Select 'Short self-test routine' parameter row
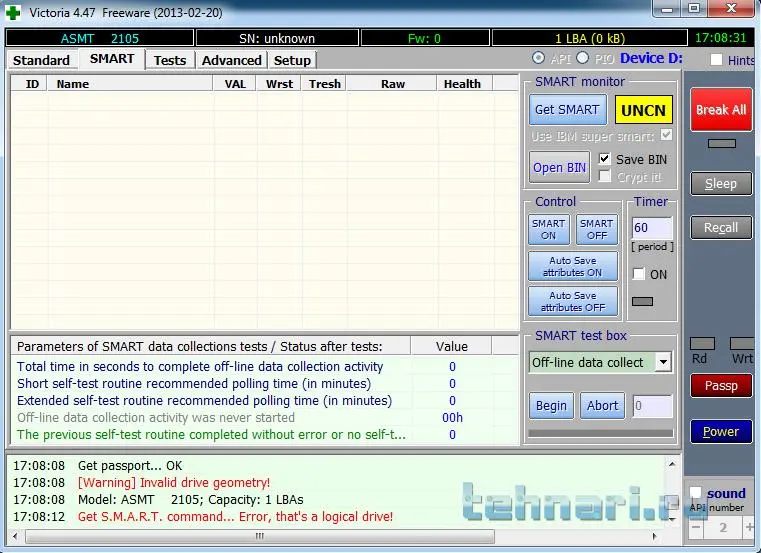This screenshot has height=553, width=761. [x=265, y=384]
